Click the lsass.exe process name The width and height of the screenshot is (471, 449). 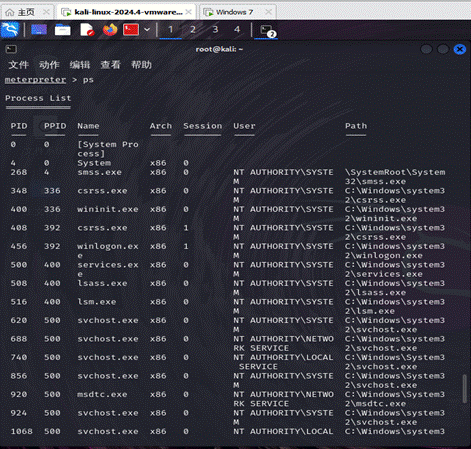(x=102, y=283)
